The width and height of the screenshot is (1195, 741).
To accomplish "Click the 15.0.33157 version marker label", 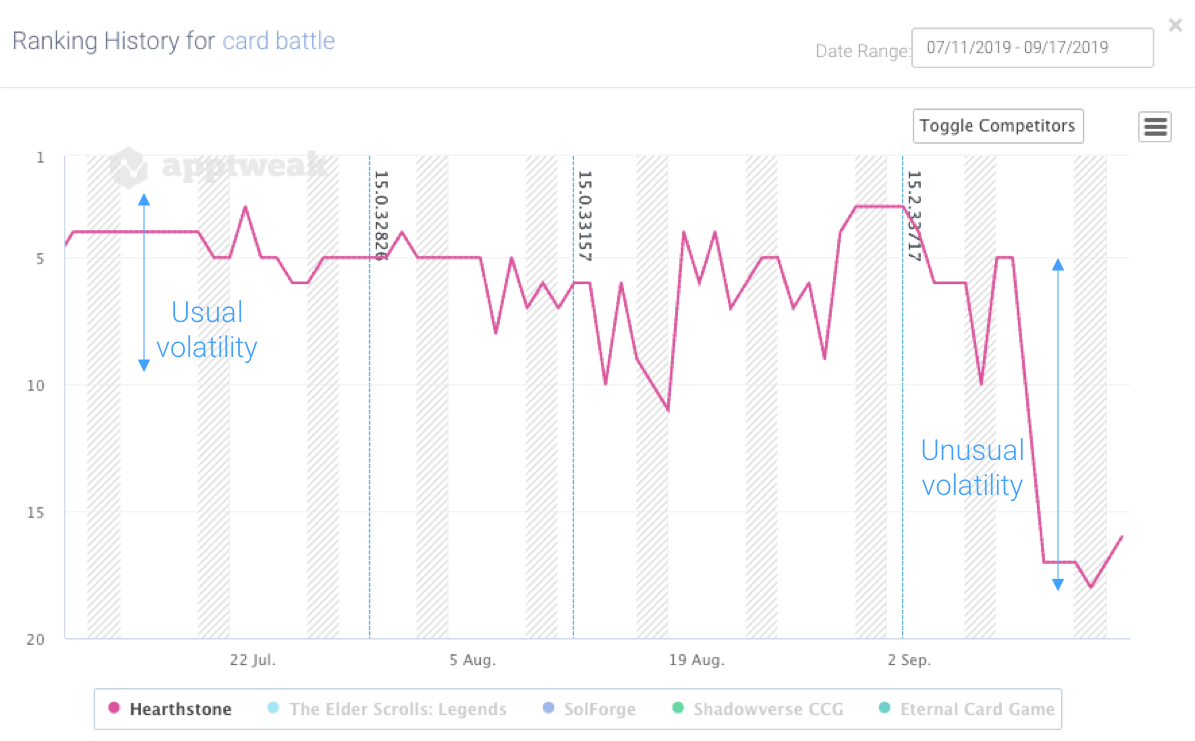I will pyautogui.click(x=585, y=215).
